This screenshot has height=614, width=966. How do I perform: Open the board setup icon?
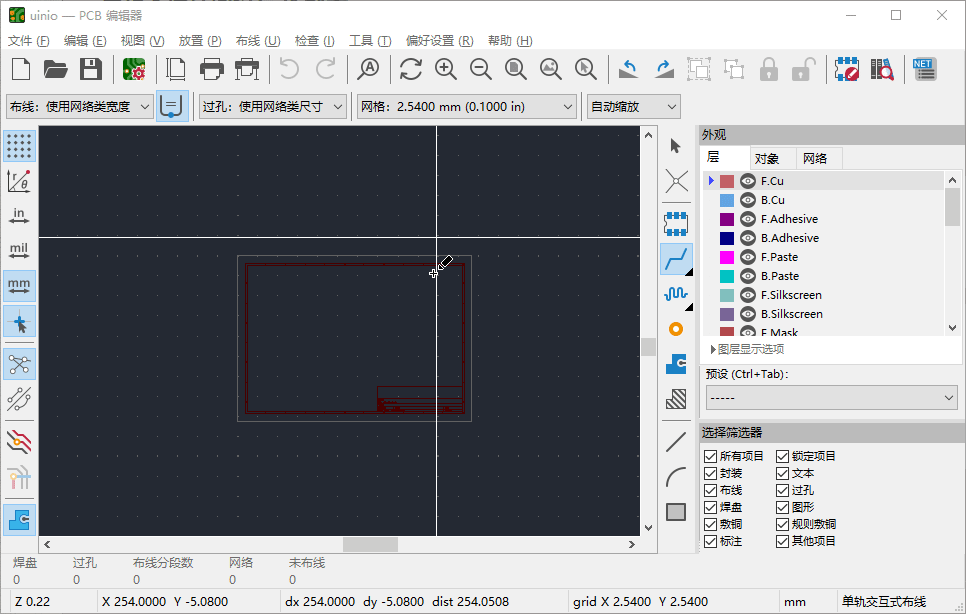coord(134,69)
